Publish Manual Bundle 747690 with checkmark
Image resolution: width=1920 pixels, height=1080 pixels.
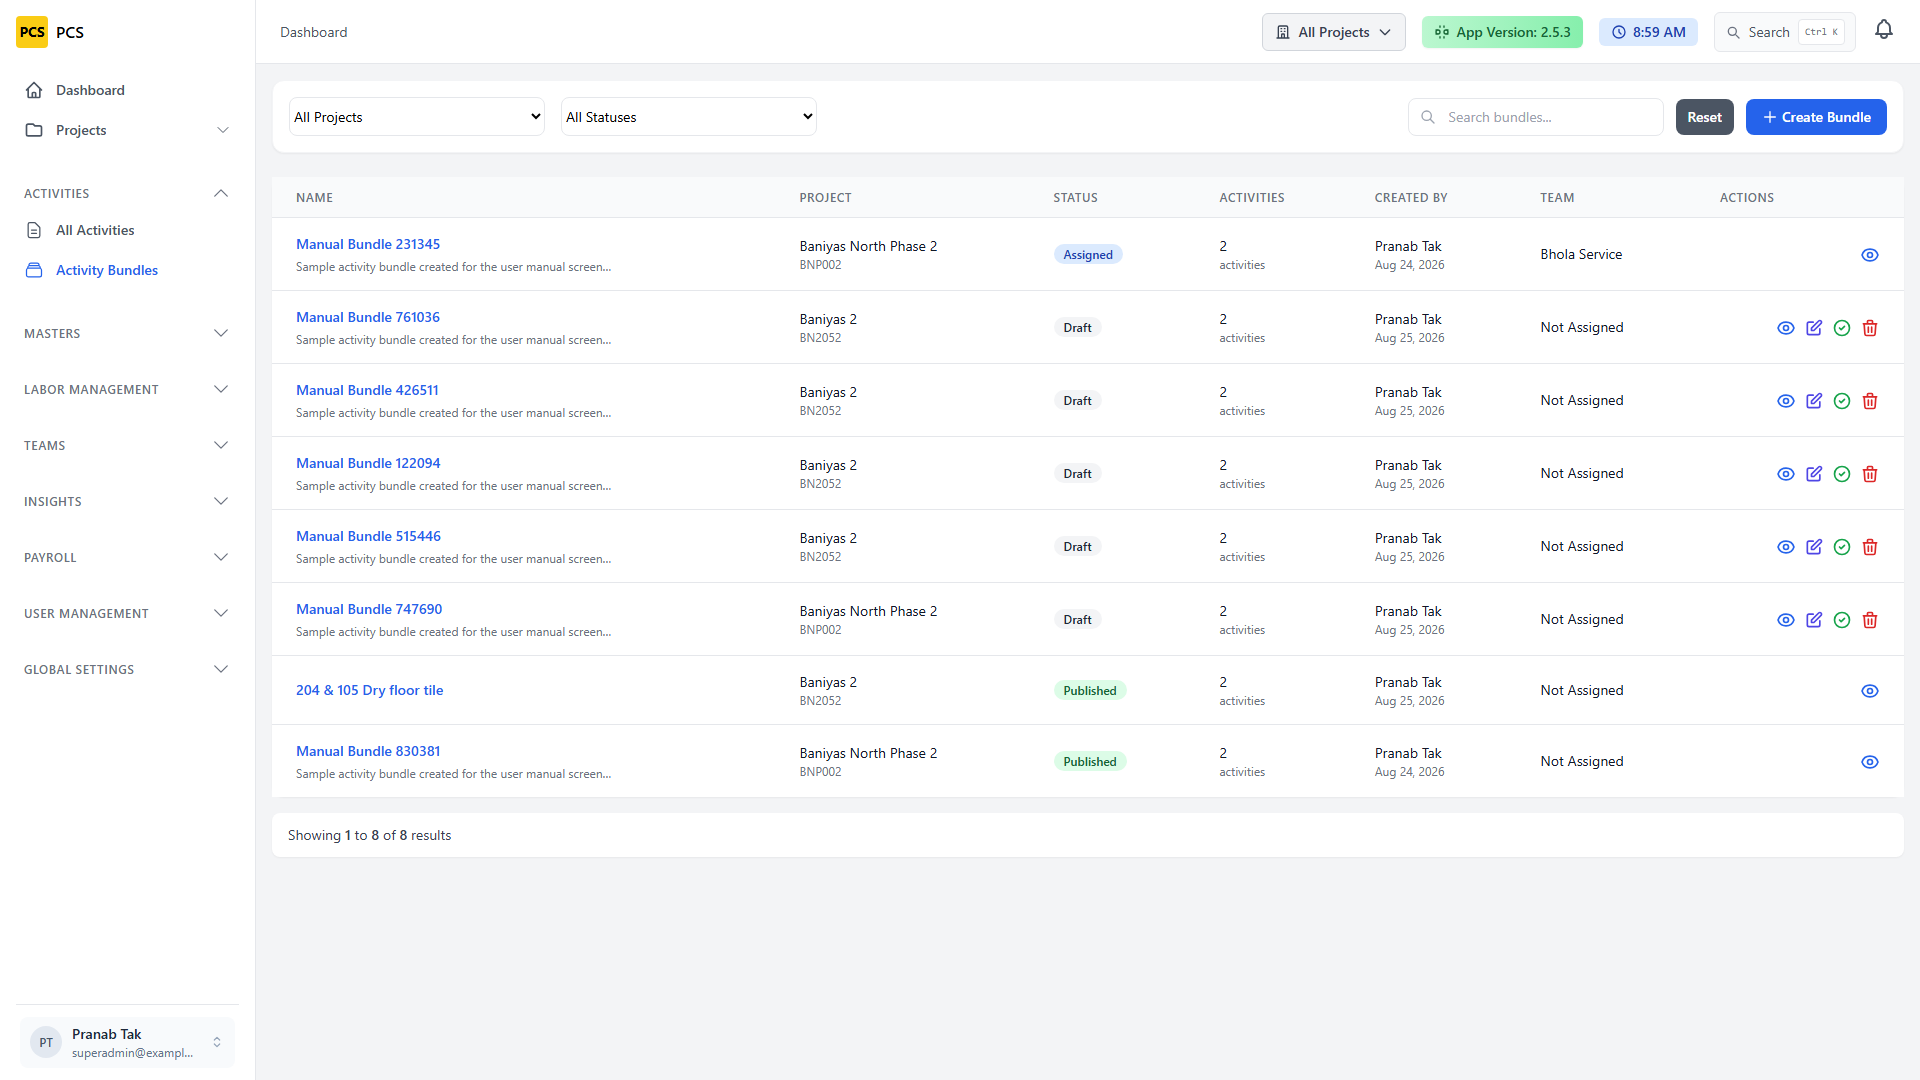point(1842,620)
